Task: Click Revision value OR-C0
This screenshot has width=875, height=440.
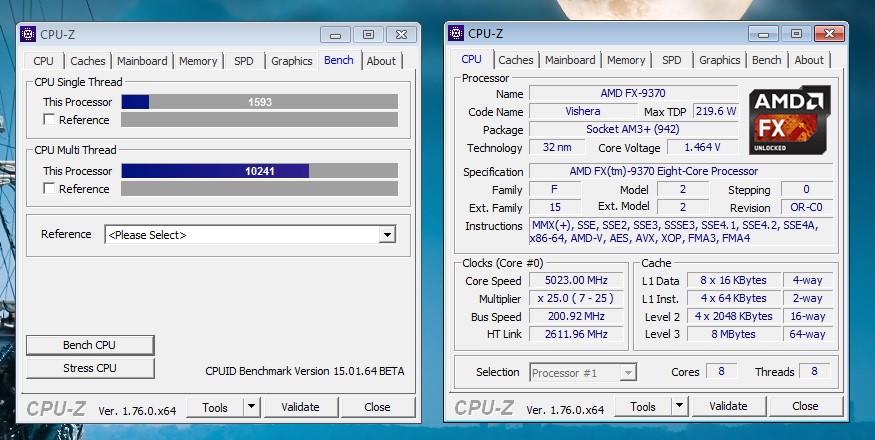Action: [x=806, y=207]
